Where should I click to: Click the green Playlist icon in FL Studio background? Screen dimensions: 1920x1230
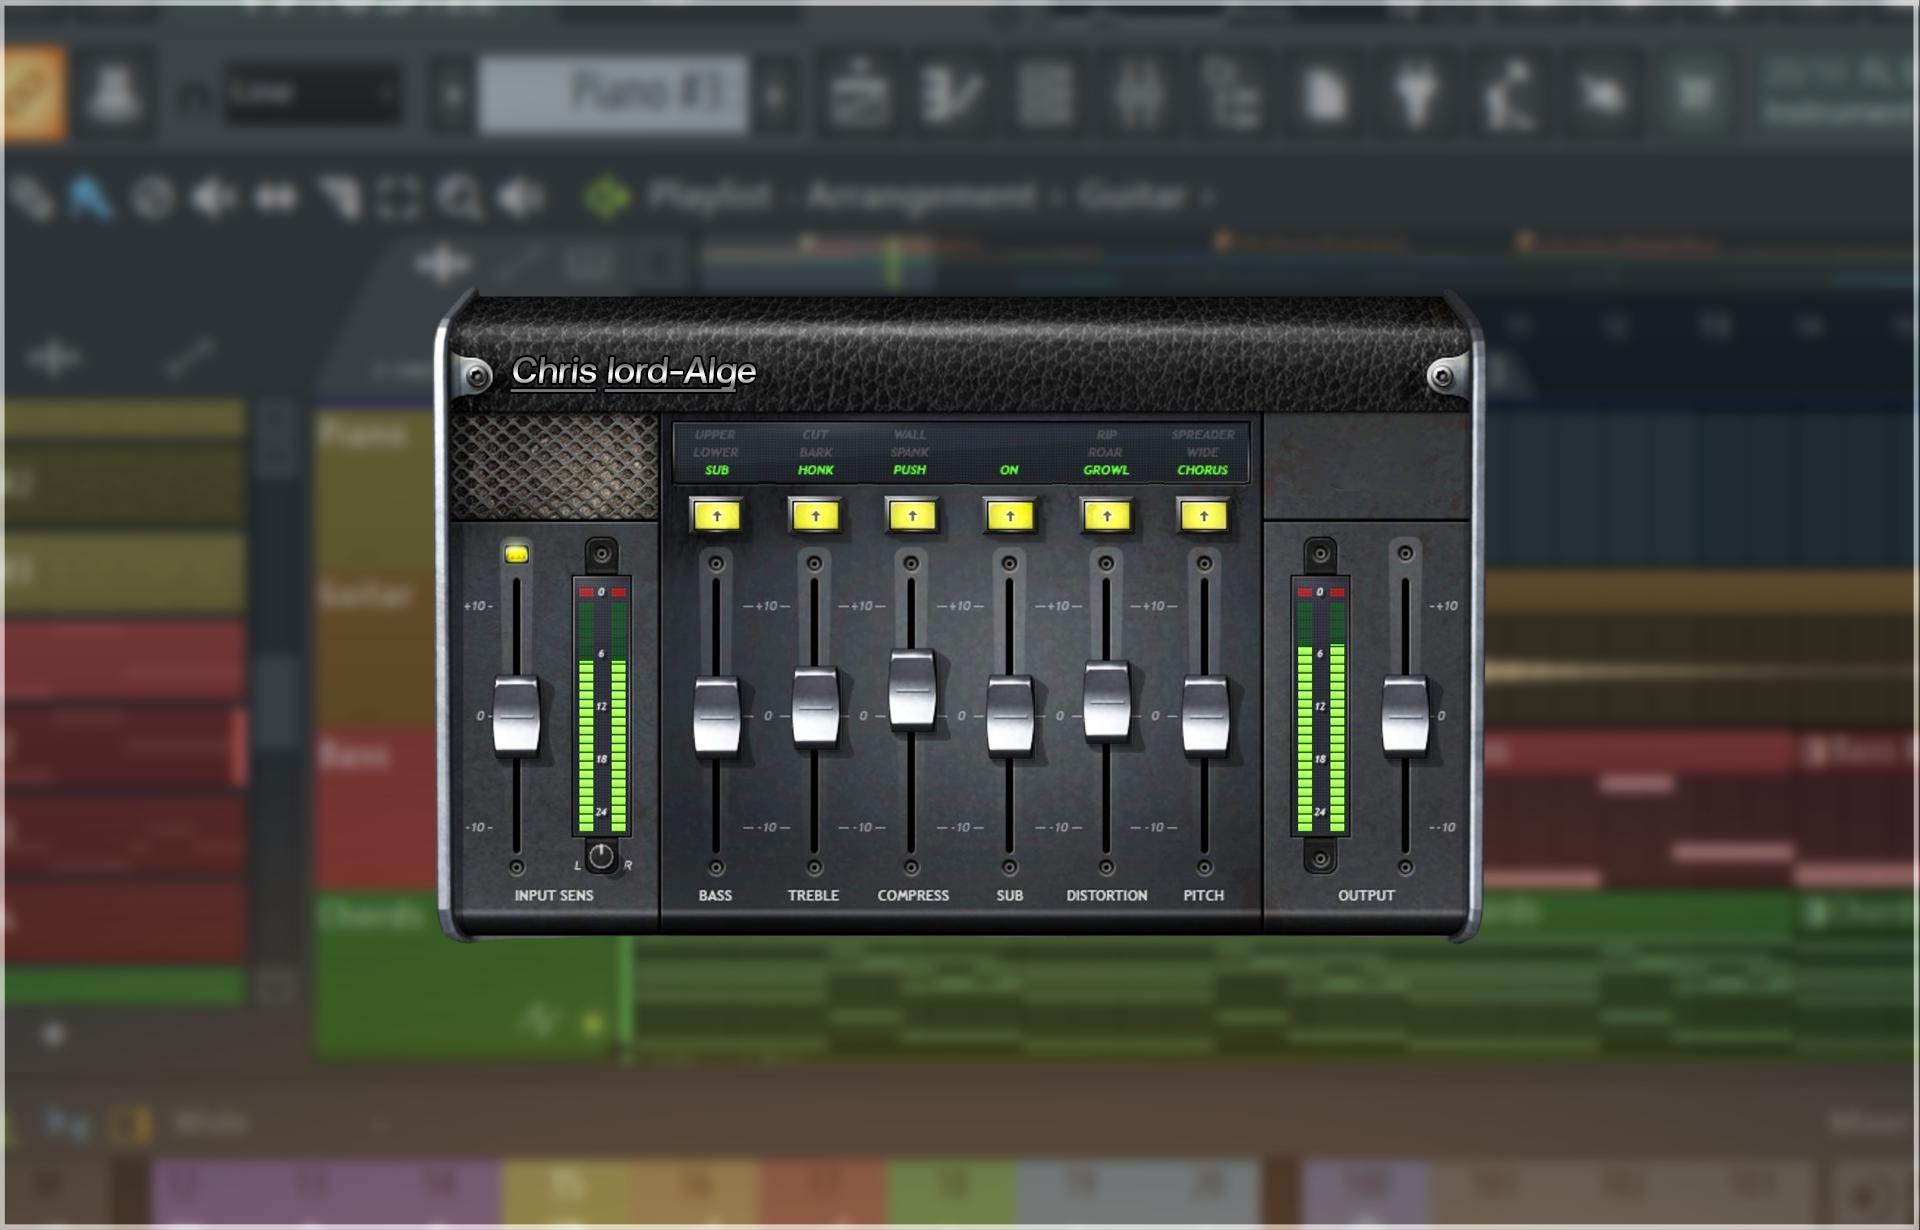click(x=607, y=197)
